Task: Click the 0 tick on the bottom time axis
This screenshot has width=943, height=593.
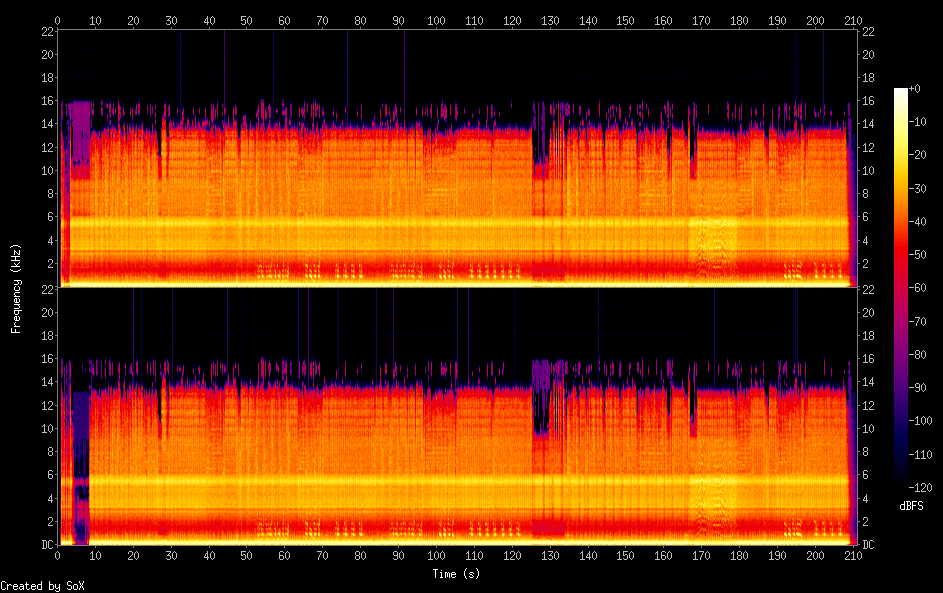Action: click(x=58, y=555)
